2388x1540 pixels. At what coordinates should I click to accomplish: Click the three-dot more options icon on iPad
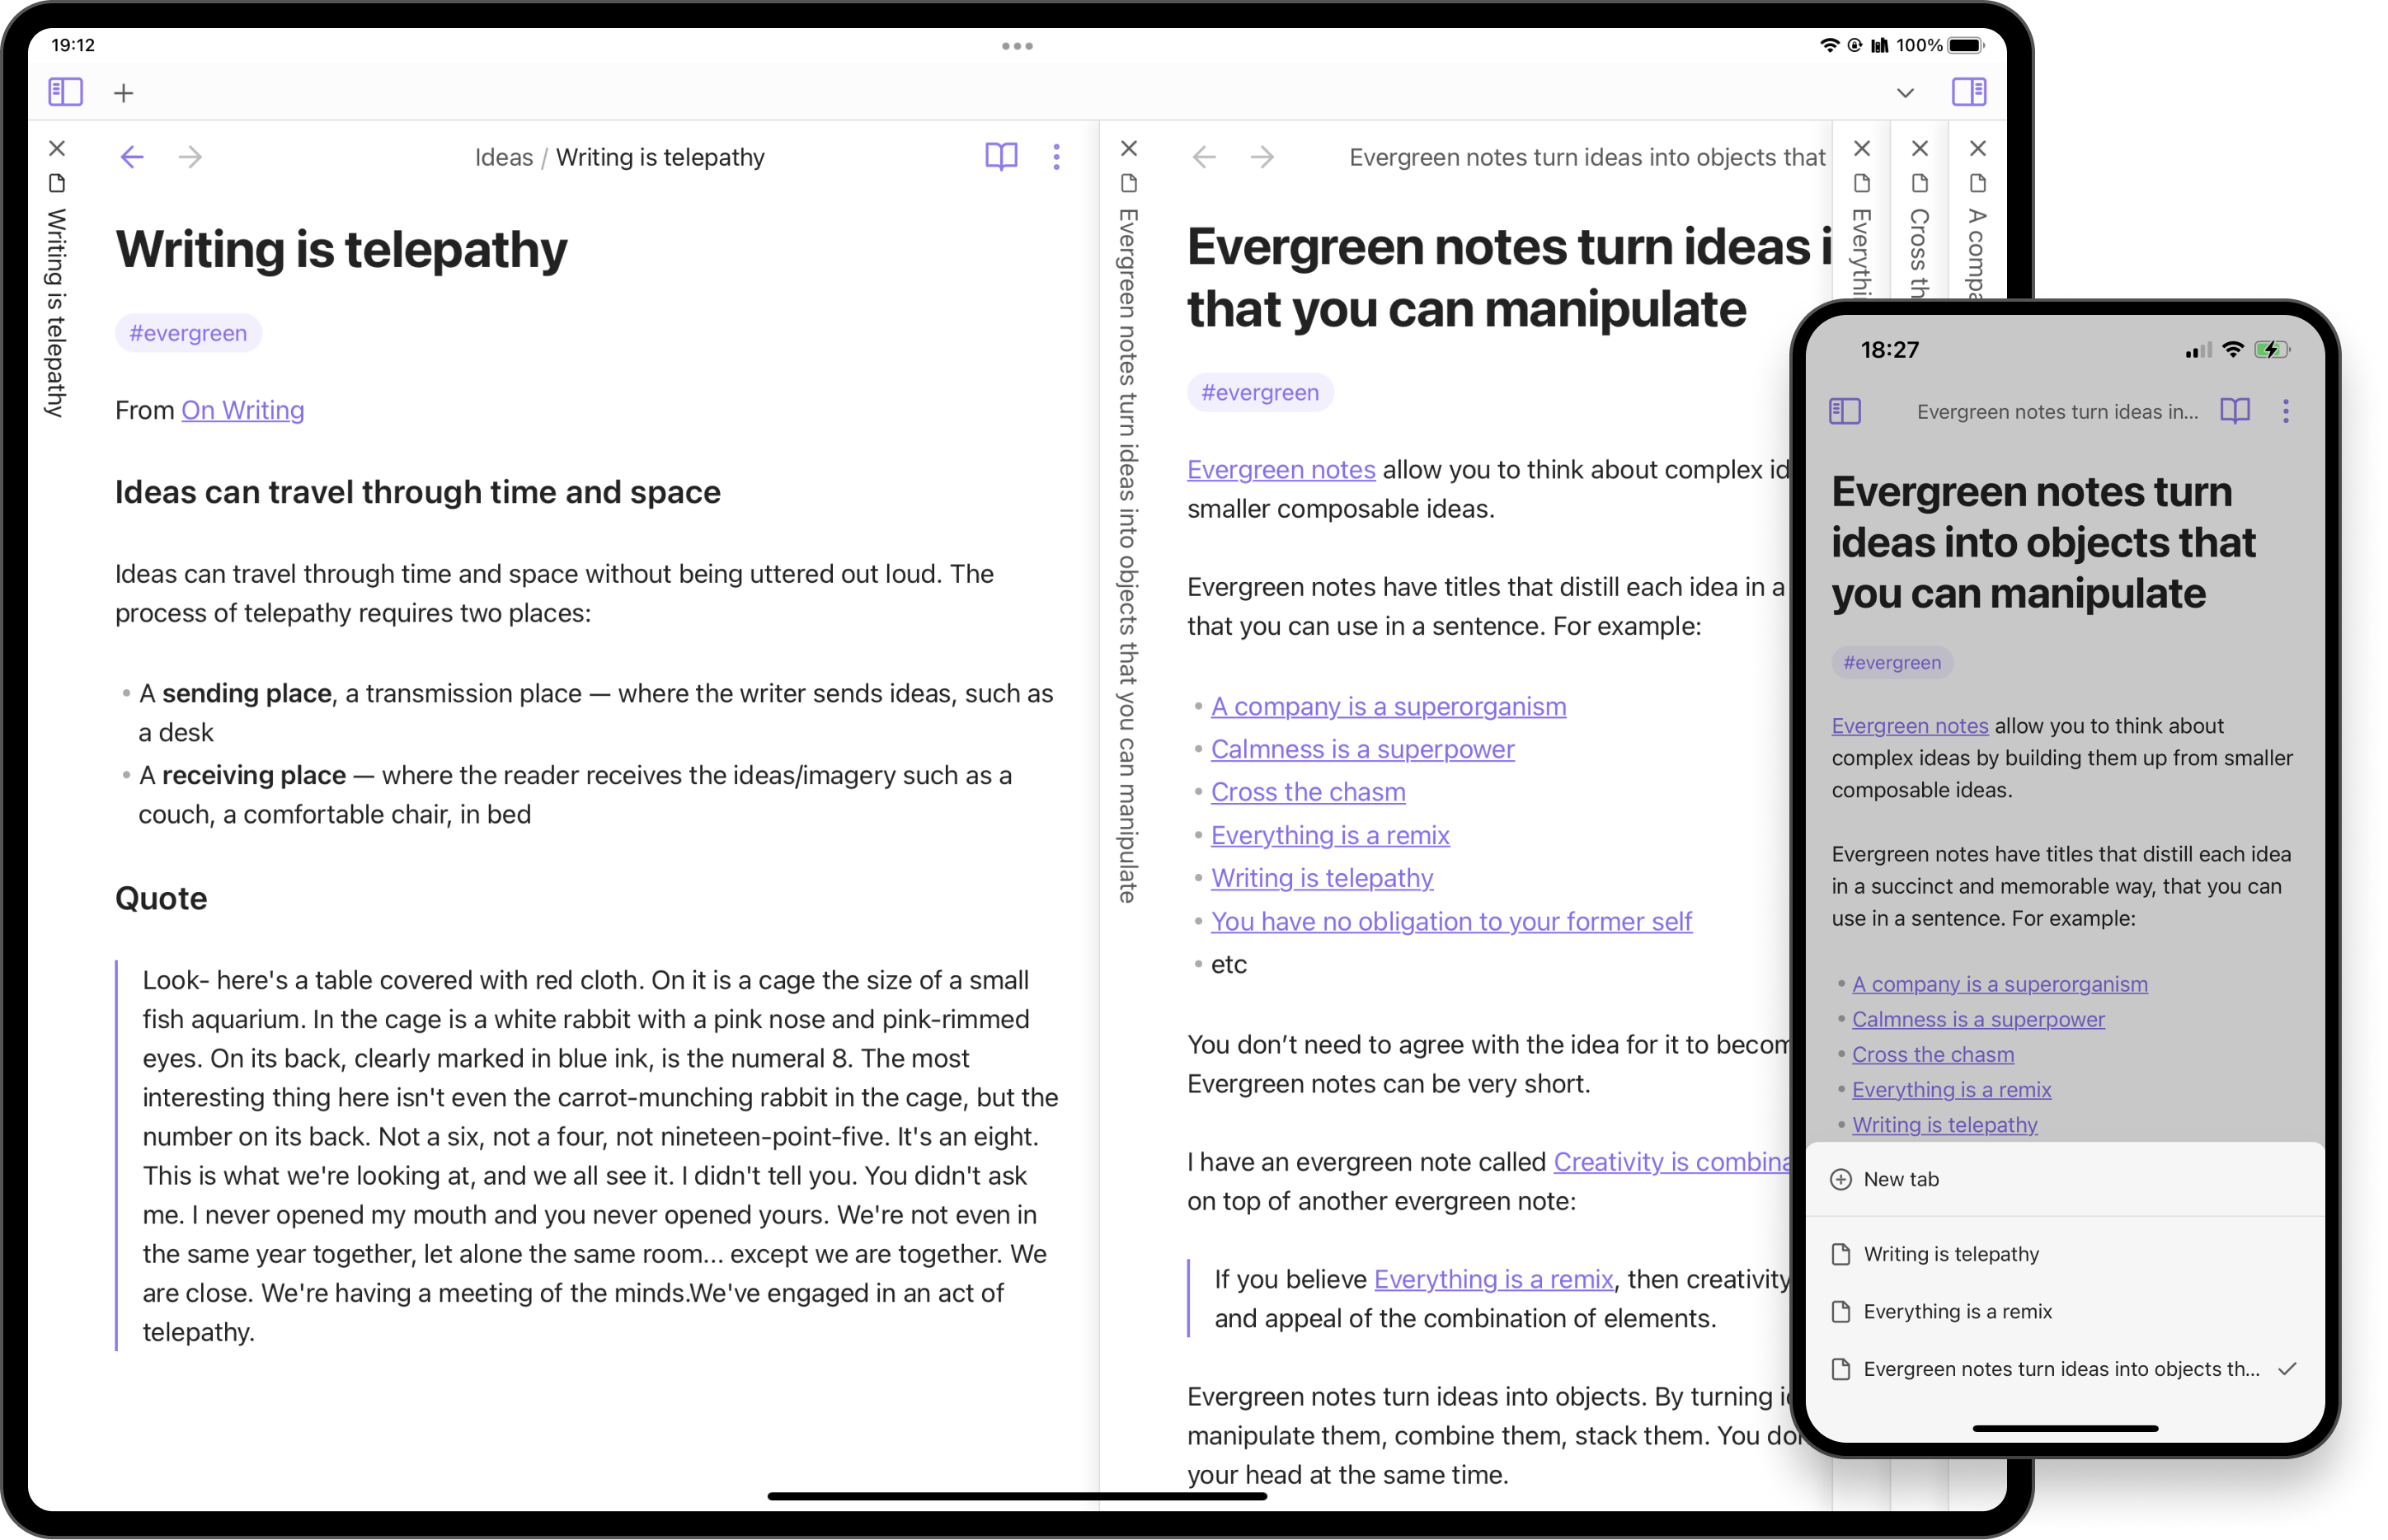(1056, 157)
